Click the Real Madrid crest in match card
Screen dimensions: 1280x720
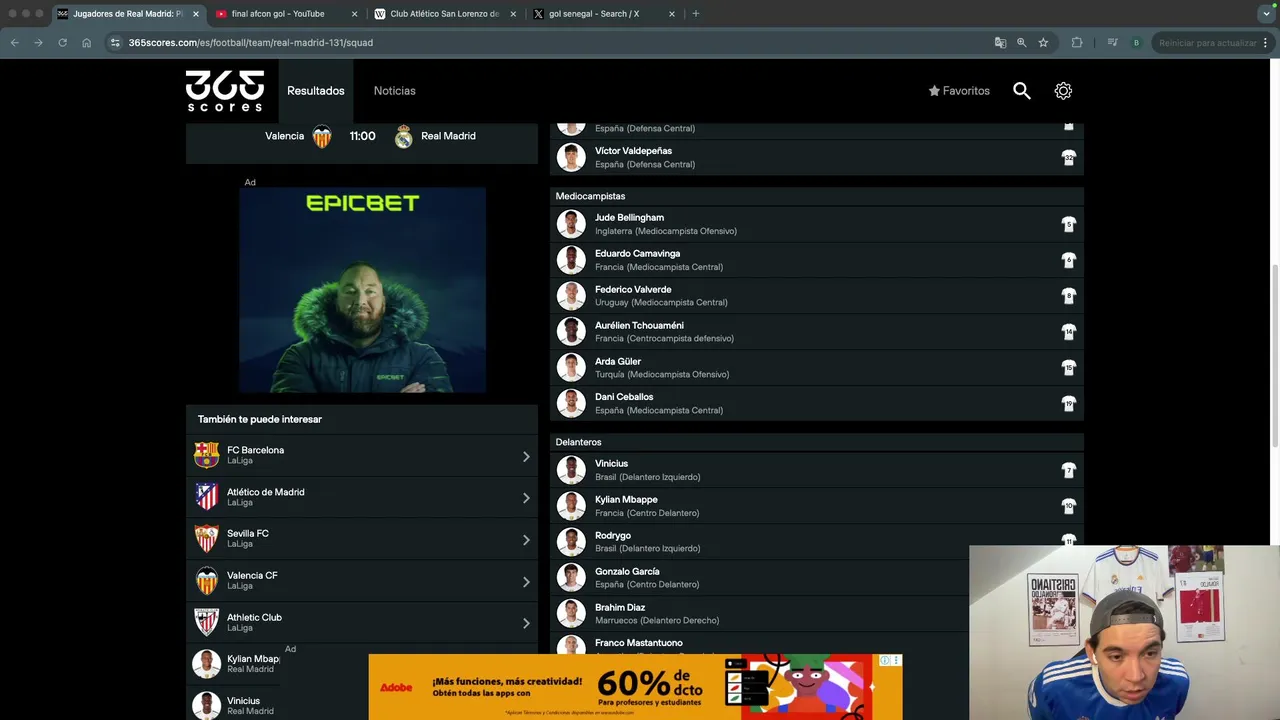[x=403, y=137]
